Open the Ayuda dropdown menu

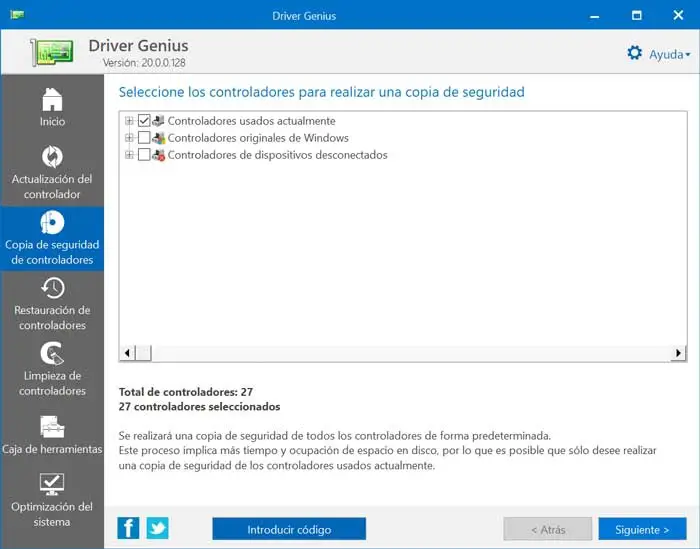(x=669, y=54)
